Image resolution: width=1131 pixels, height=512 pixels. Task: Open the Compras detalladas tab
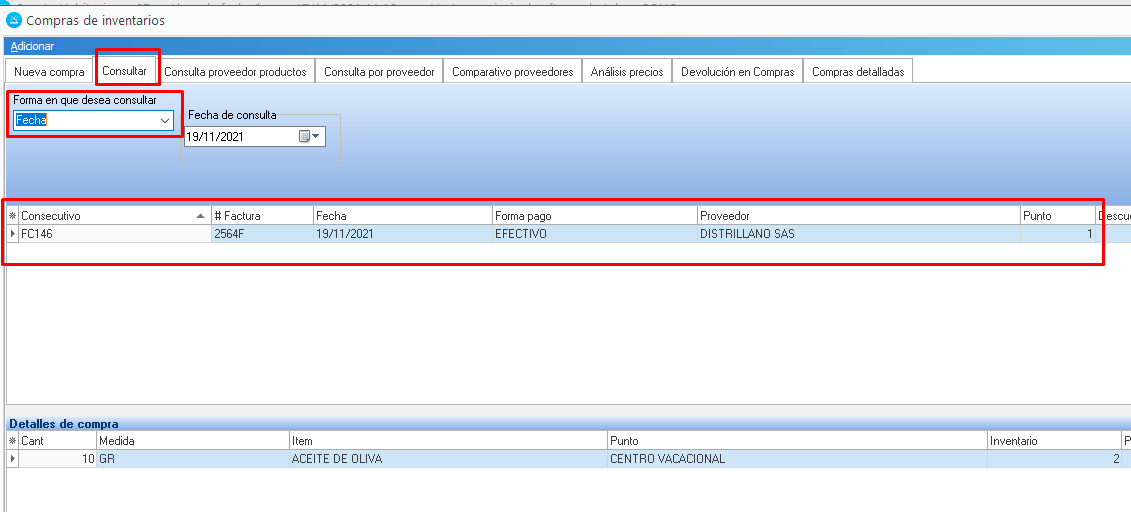pyautogui.click(x=858, y=72)
